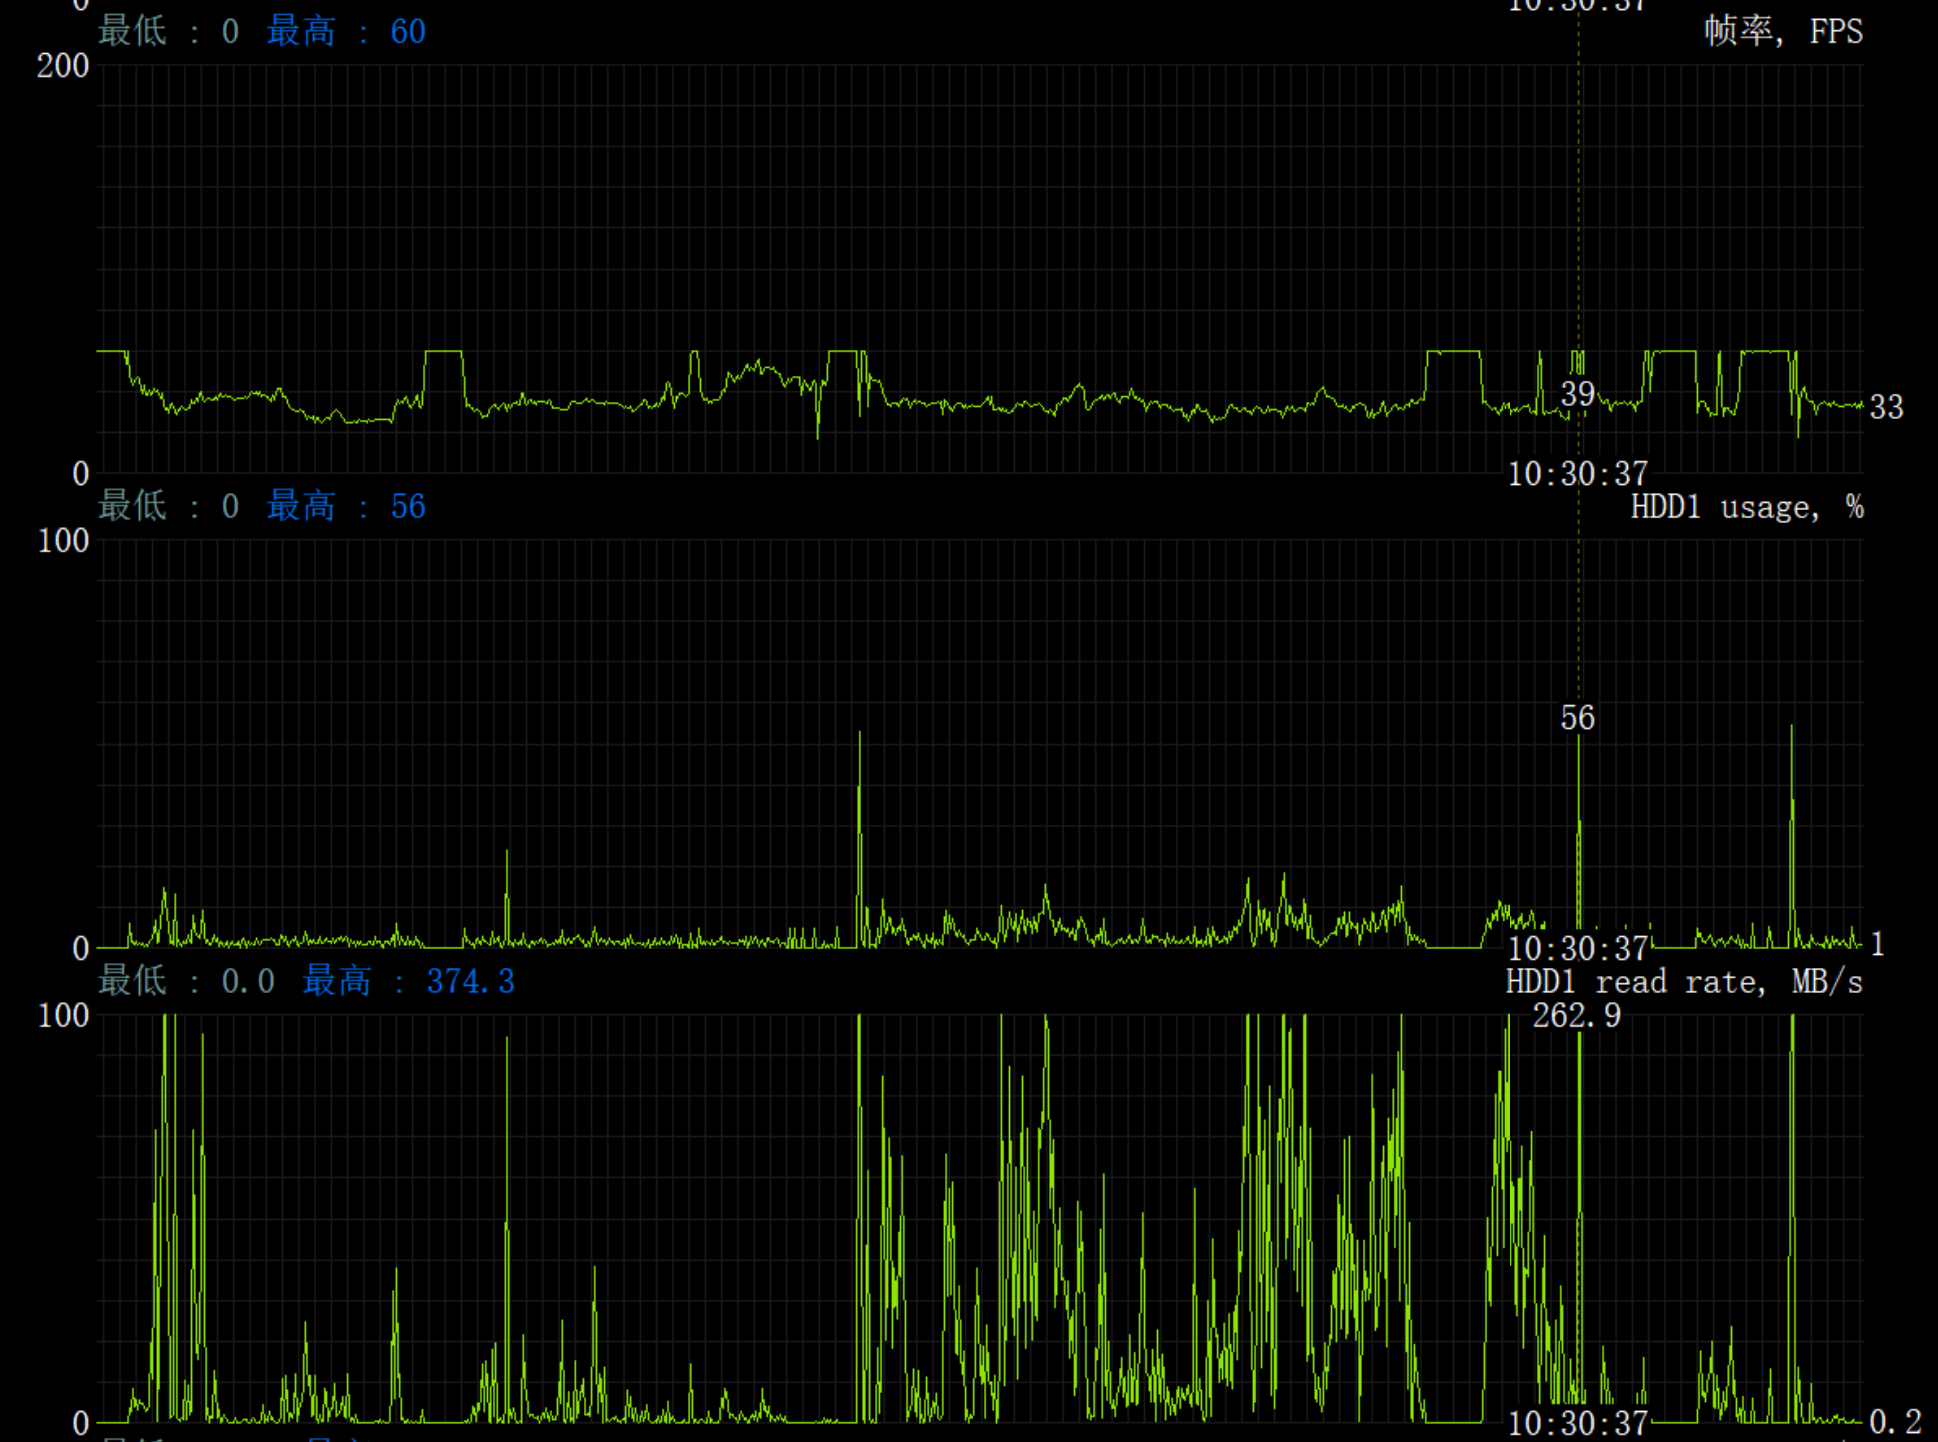This screenshot has height=1442, width=1938.
Task: Click the 10:30:37 timestamp below FPS graph
Action: coord(1577,474)
